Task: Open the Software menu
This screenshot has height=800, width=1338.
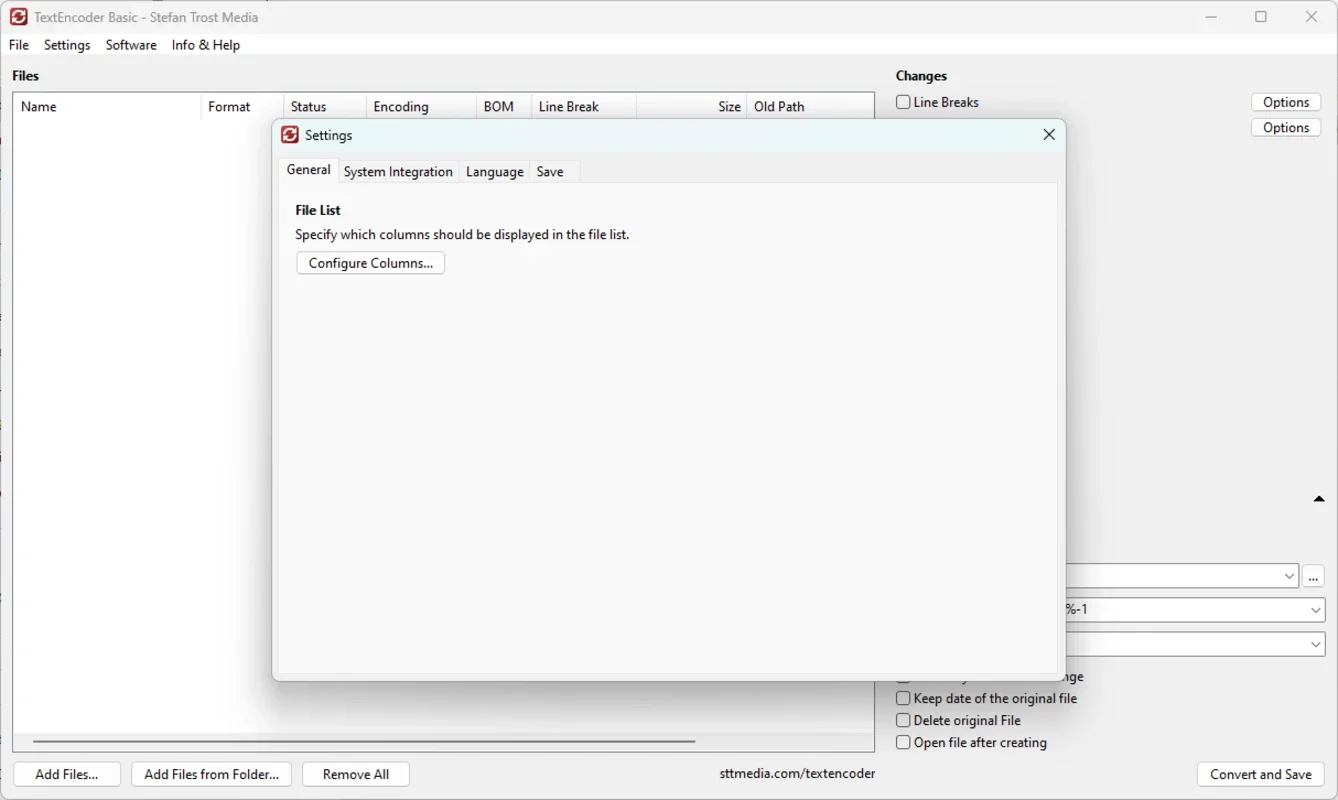Action: pos(131,45)
